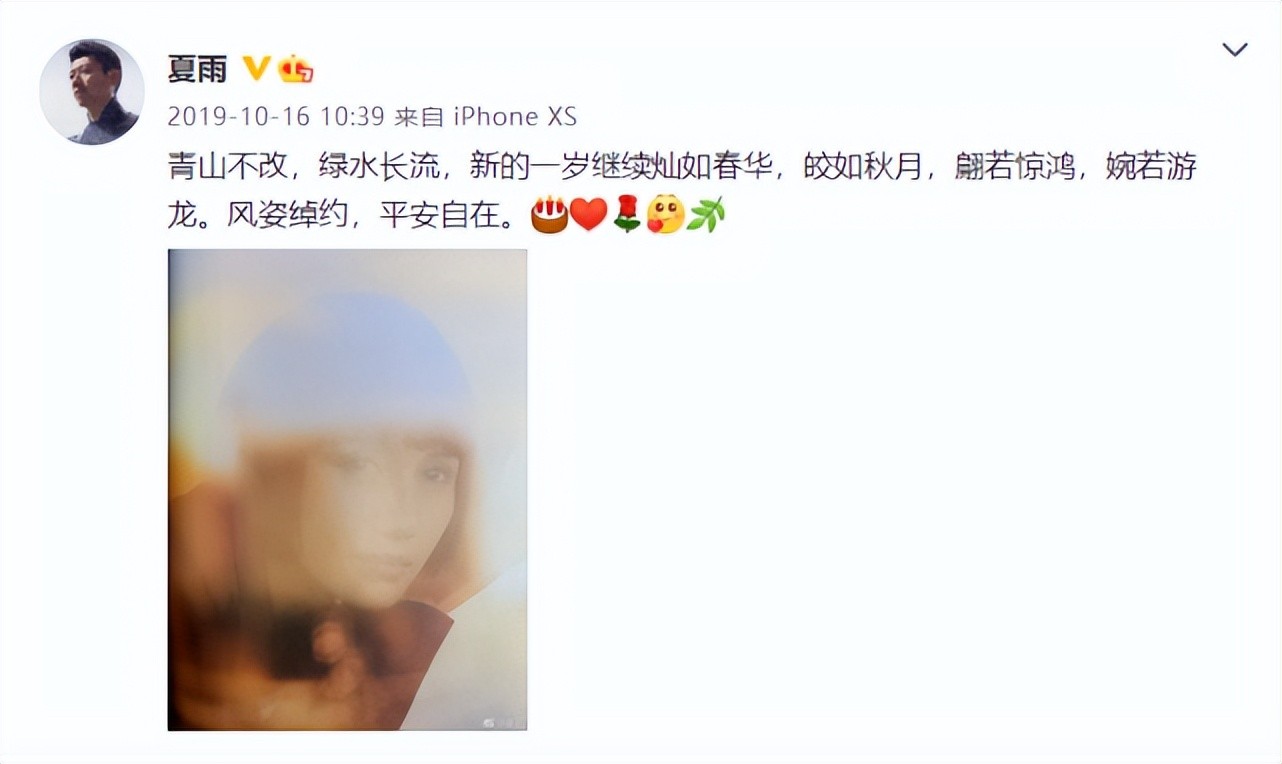Click the username 夏雨
The height and width of the screenshot is (764, 1282).
point(197,69)
